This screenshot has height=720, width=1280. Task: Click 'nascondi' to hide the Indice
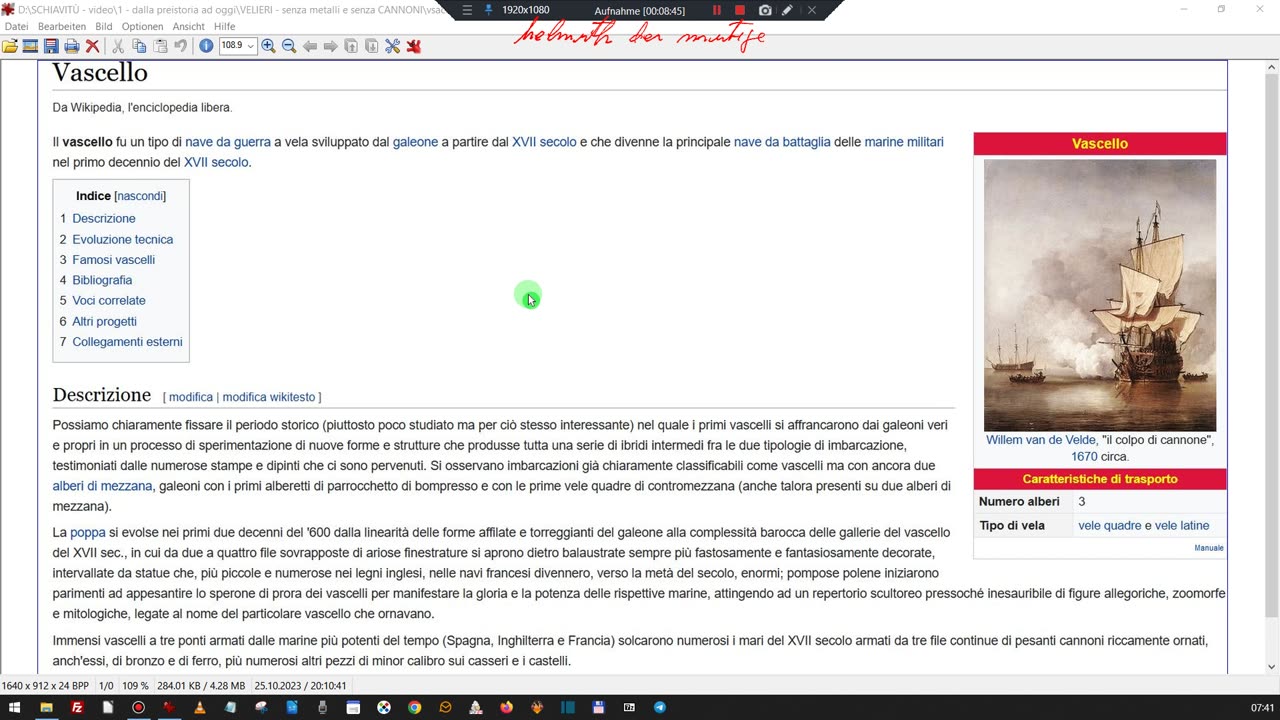[x=141, y=196]
